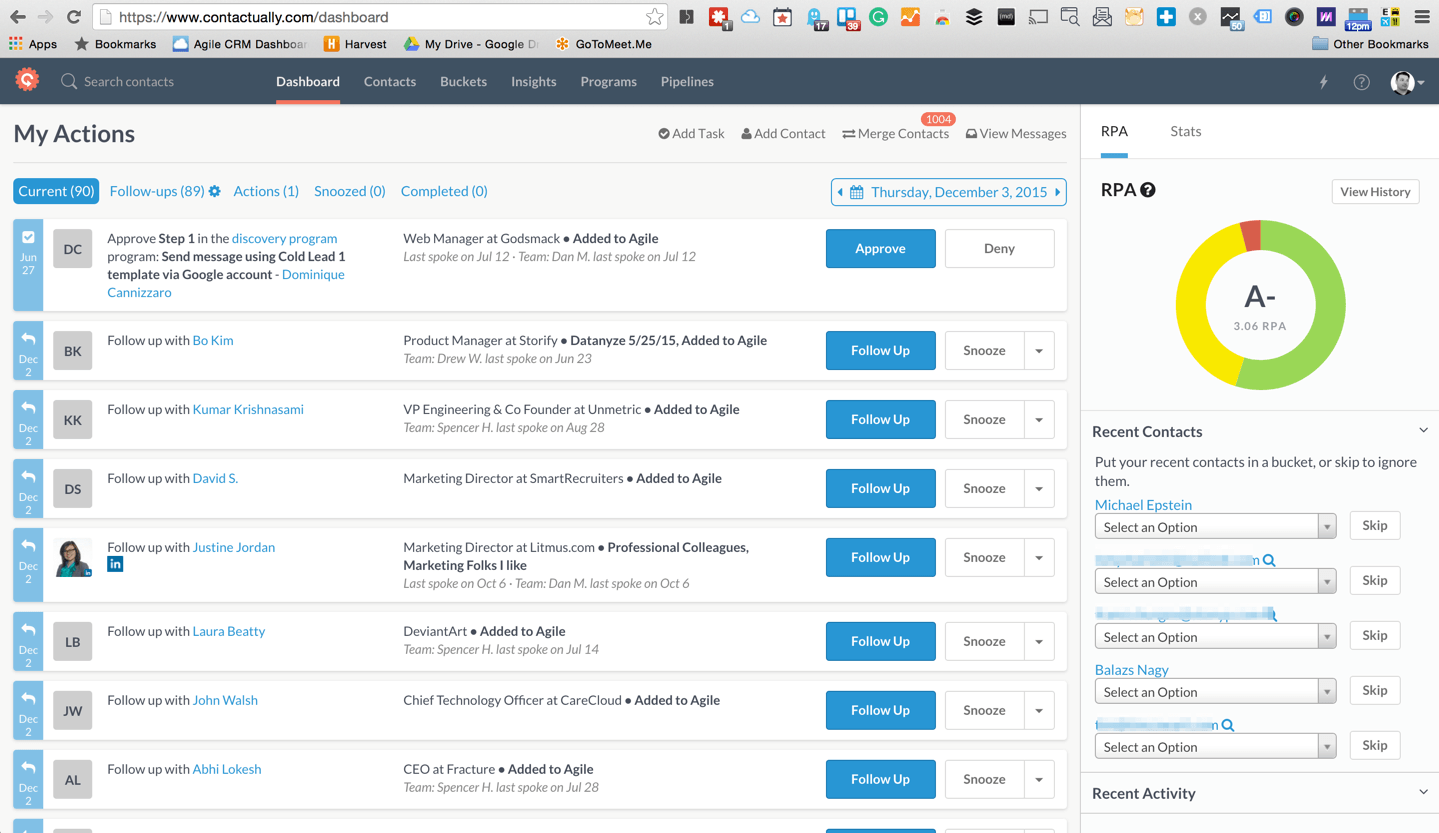
Task: Click the browser back arrow
Action: [x=18, y=17]
